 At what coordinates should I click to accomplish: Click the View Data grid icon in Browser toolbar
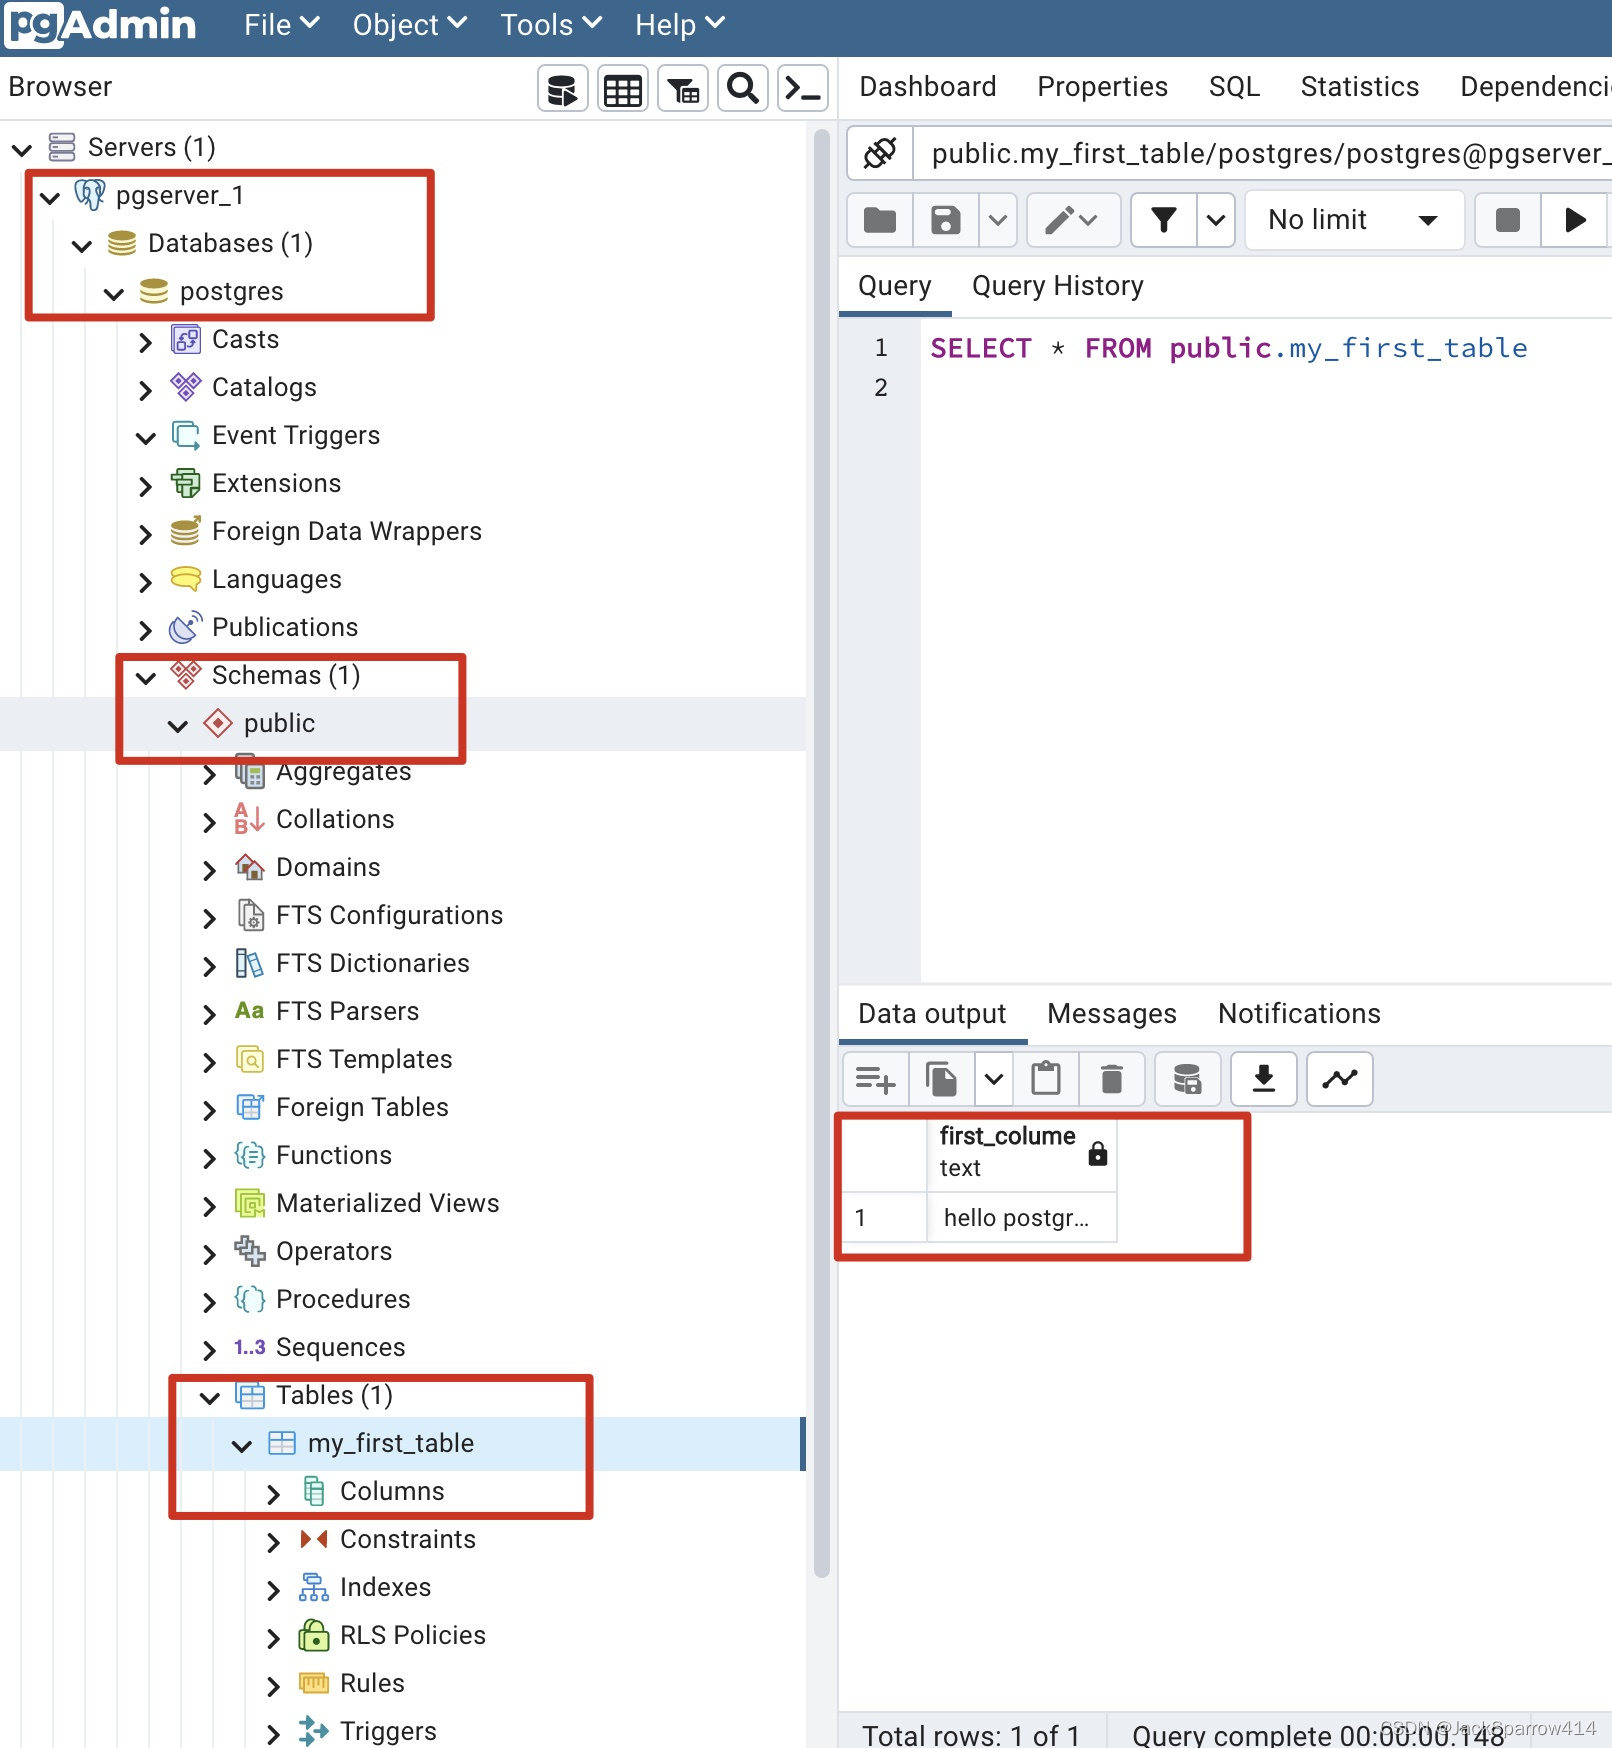pyautogui.click(x=623, y=89)
